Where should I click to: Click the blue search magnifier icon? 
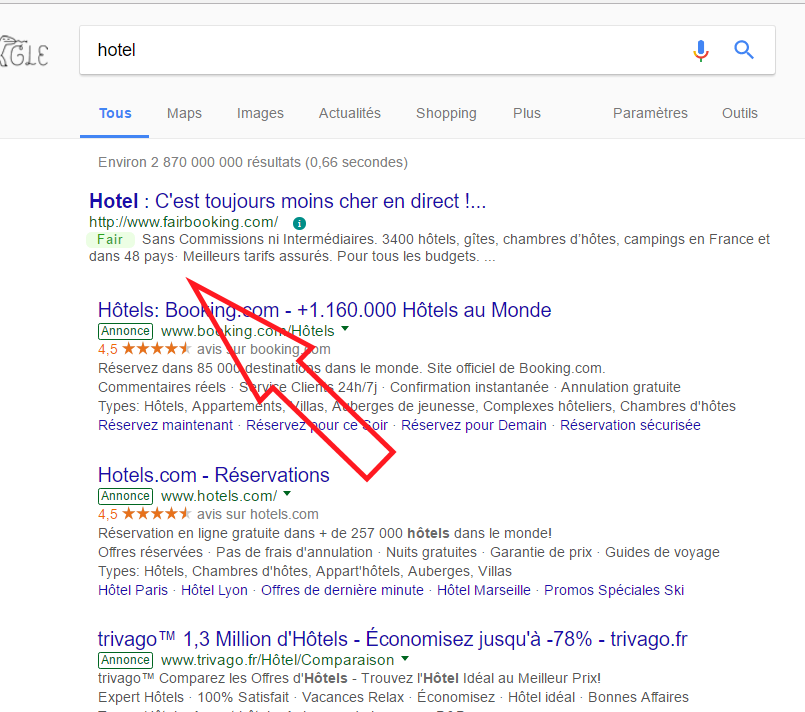click(743, 50)
